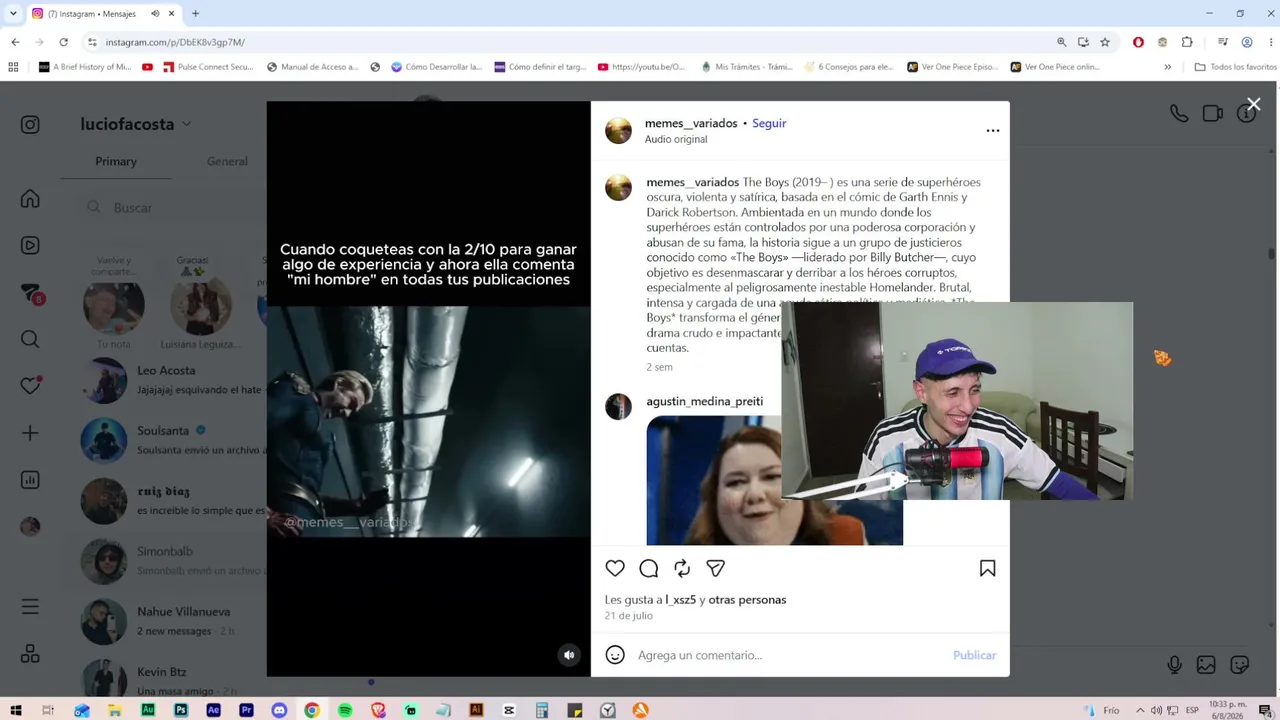Open the Todos los favoritos folder
Viewport: 1280px width, 720px height.
1236,67
